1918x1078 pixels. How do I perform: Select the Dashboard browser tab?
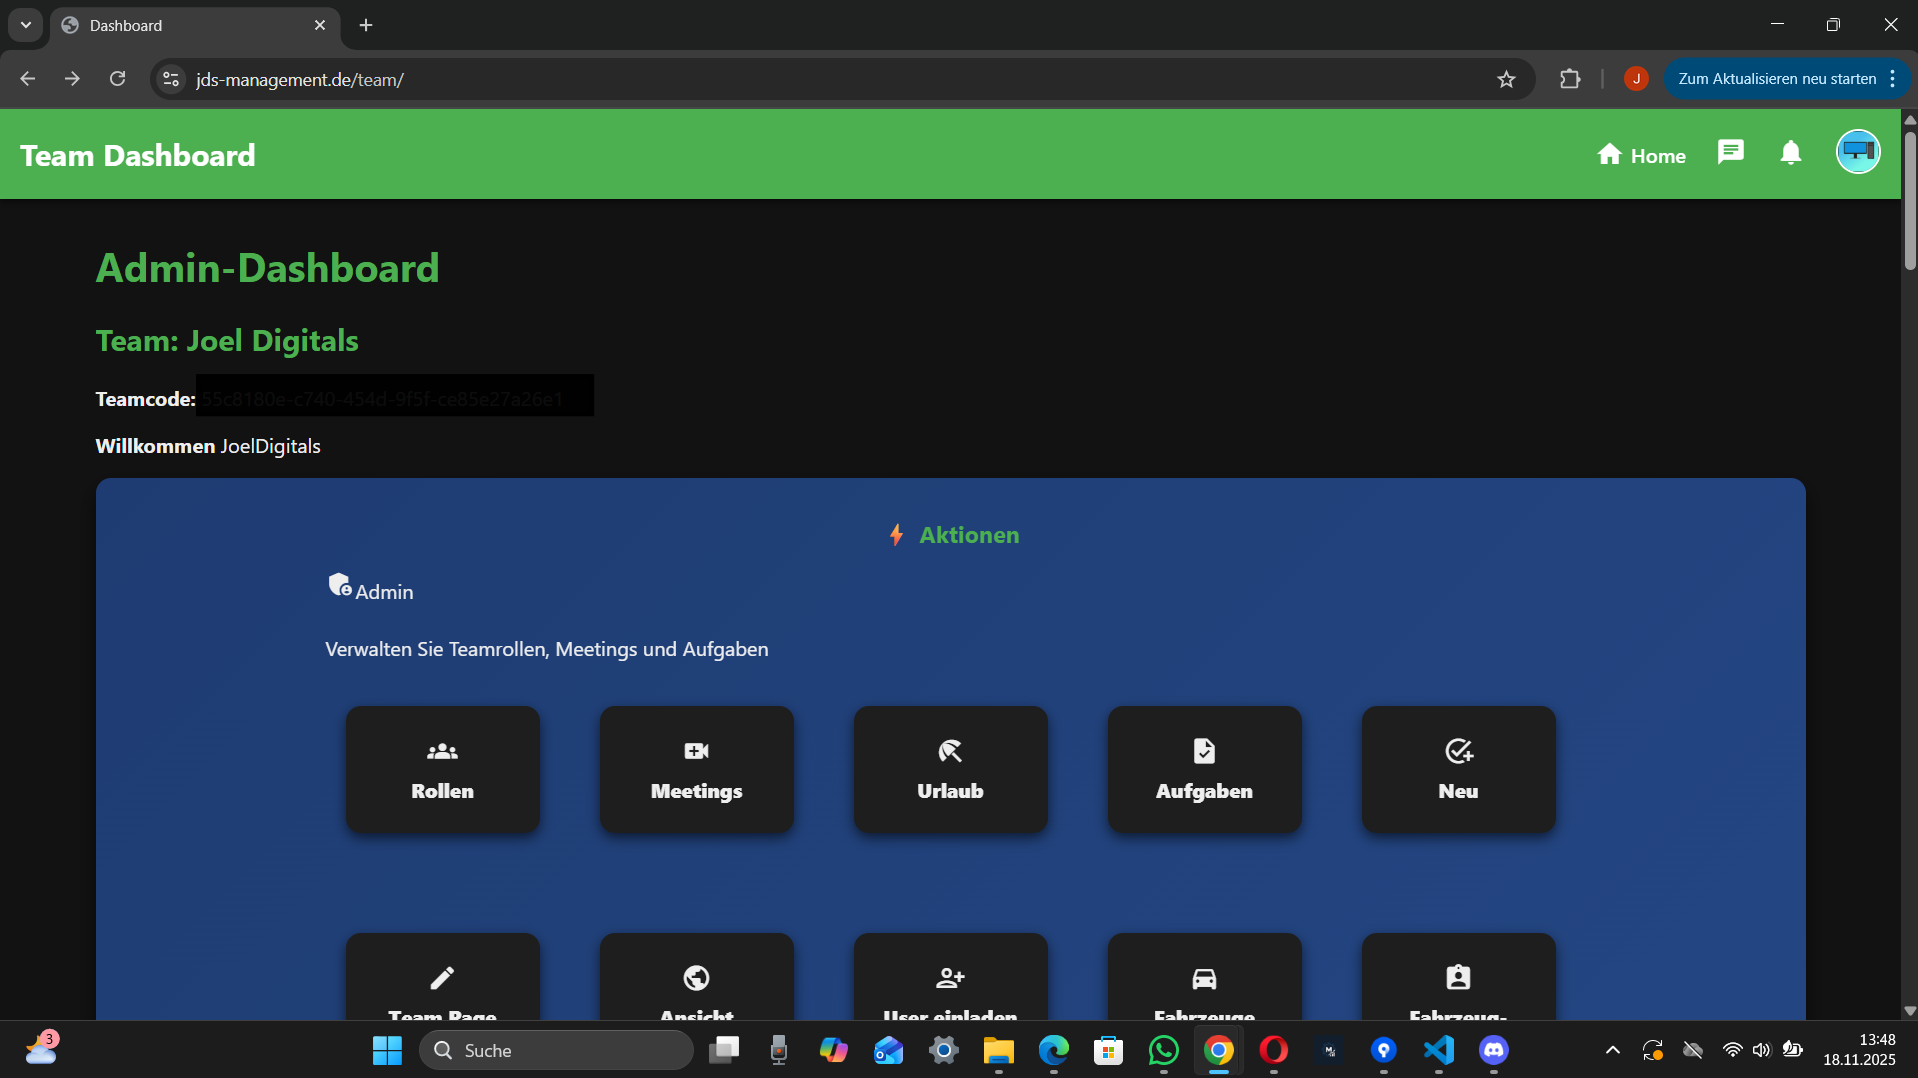pyautogui.click(x=150, y=25)
